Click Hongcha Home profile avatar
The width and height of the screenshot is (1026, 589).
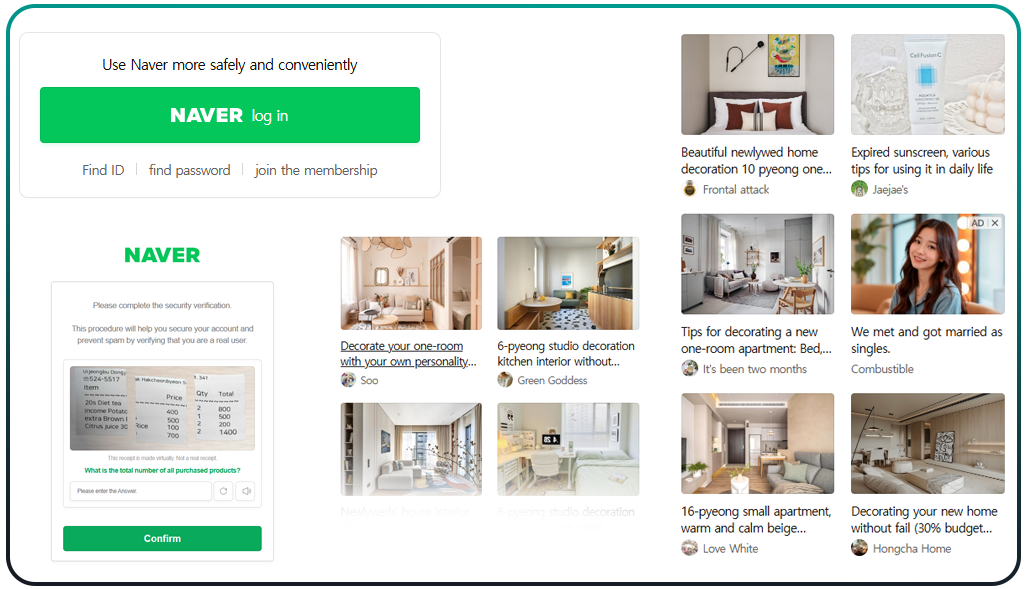pos(859,548)
